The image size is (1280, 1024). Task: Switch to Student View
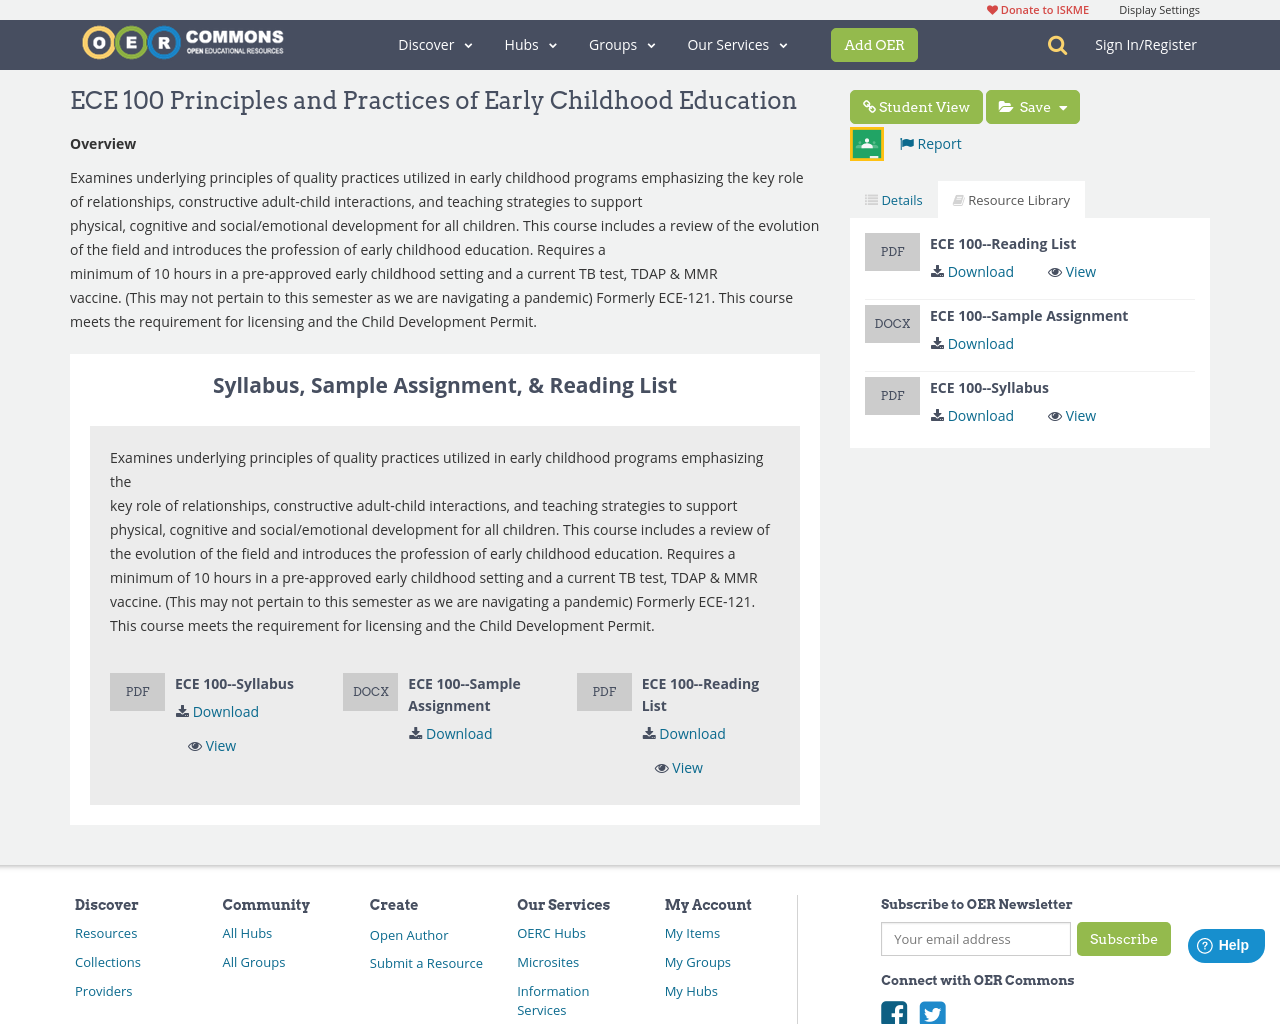coord(916,107)
